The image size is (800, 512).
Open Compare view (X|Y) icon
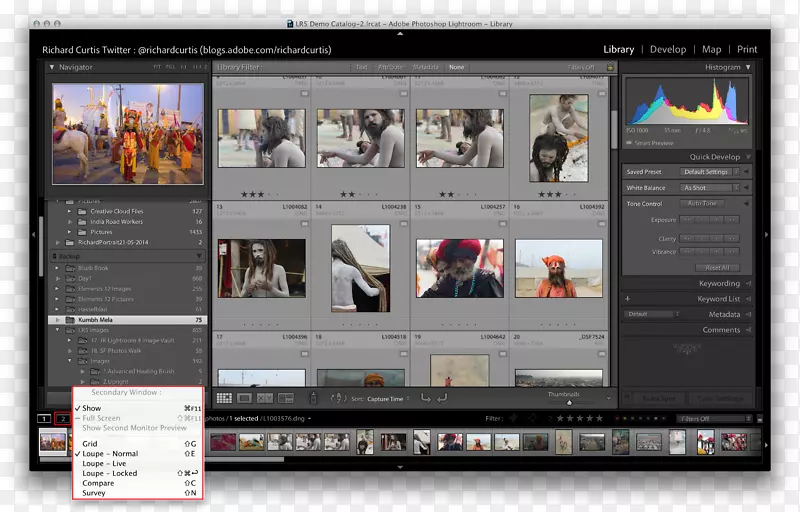(266, 398)
